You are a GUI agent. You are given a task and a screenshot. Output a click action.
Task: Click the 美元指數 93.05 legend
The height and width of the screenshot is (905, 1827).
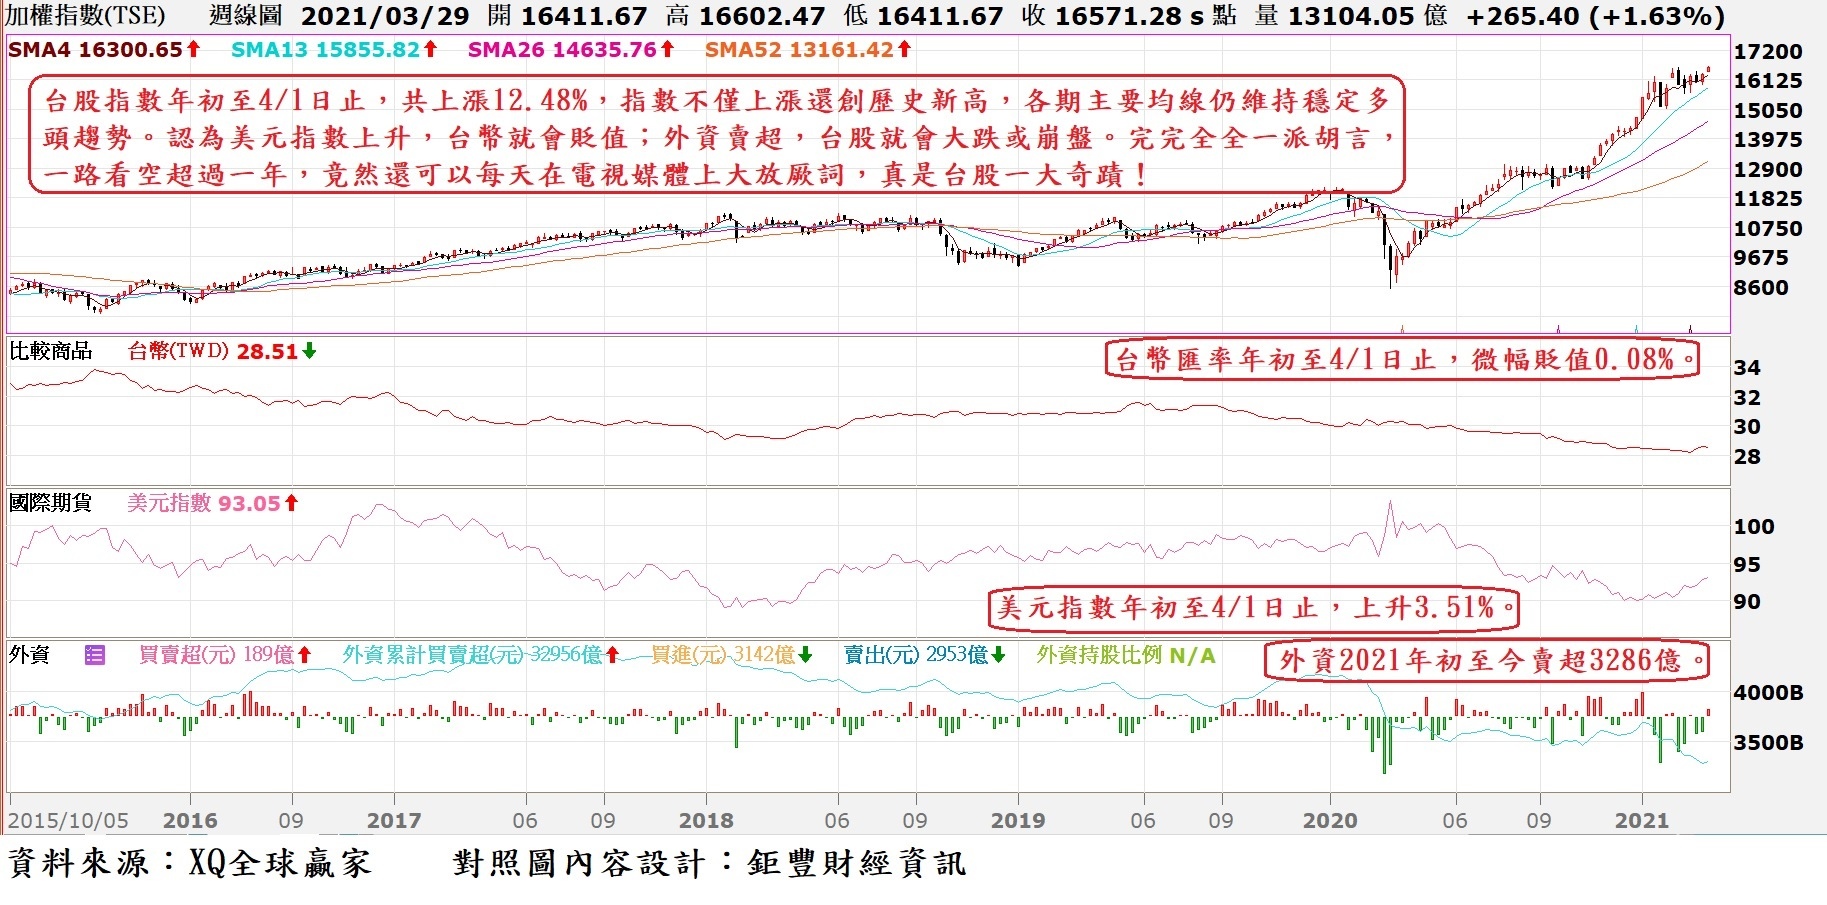click(204, 503)
